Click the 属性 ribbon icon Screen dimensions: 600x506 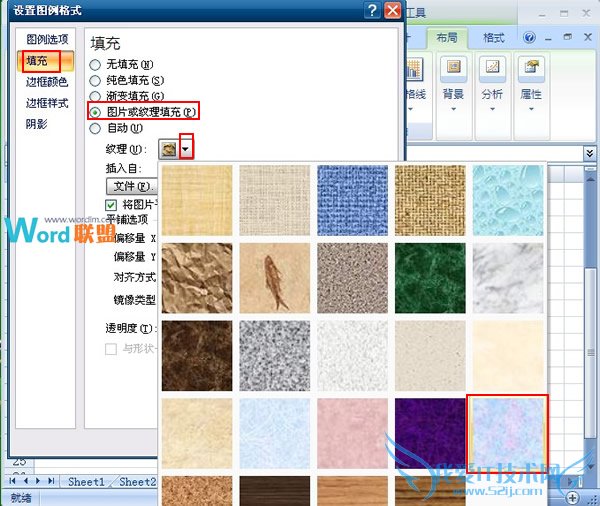531,69
